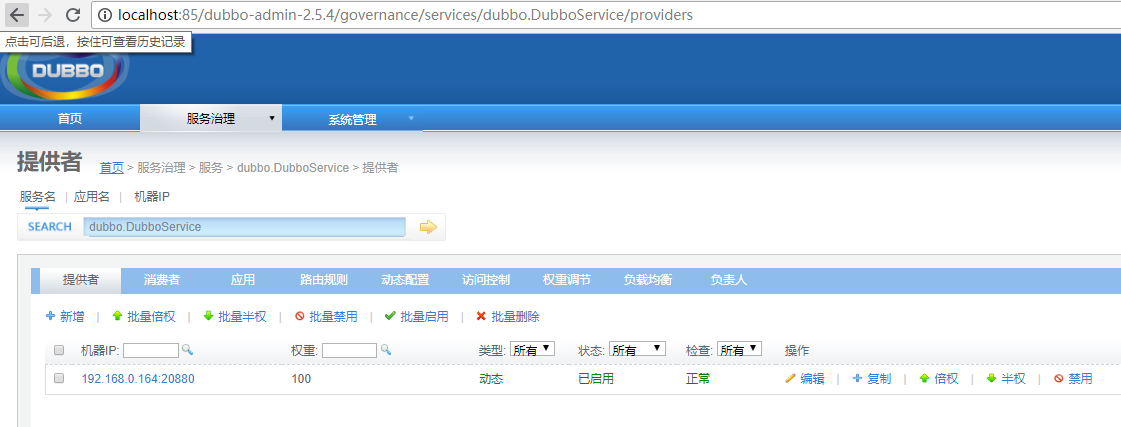Click the down arrow icon for row 半权

pos(991,378)
